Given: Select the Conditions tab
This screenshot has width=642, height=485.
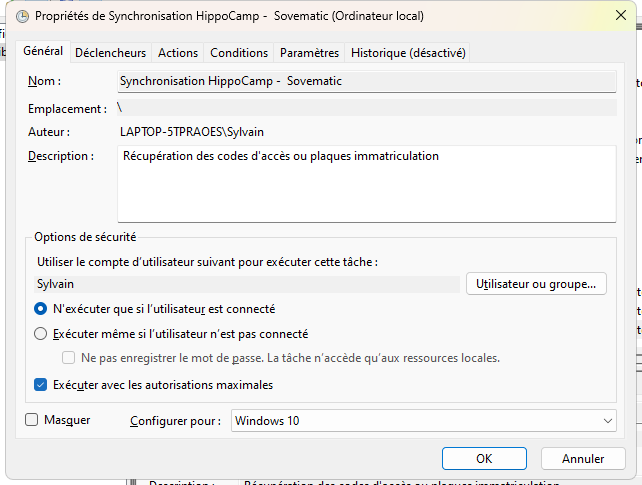Looking at the screenshot, I should 239,53.
